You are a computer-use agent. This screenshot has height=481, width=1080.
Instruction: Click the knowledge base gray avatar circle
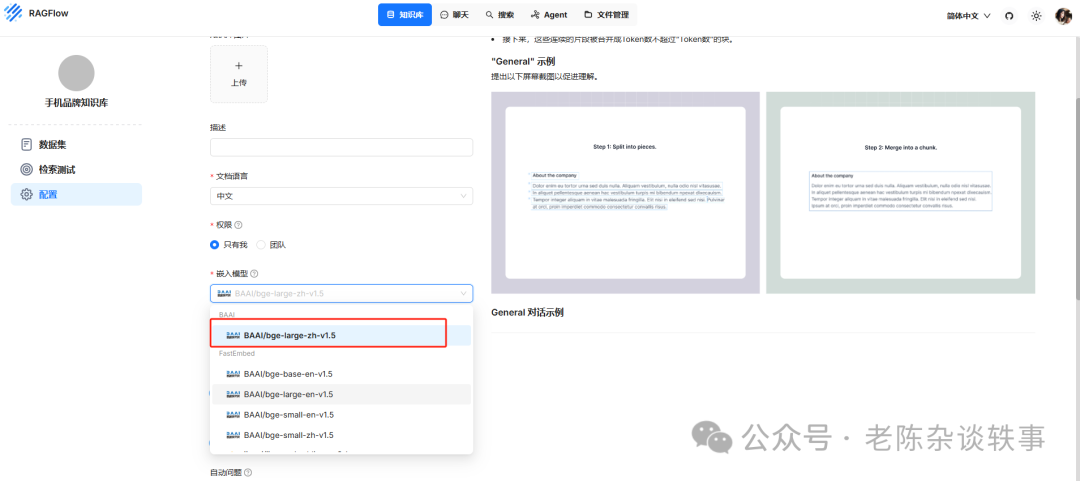76,73
